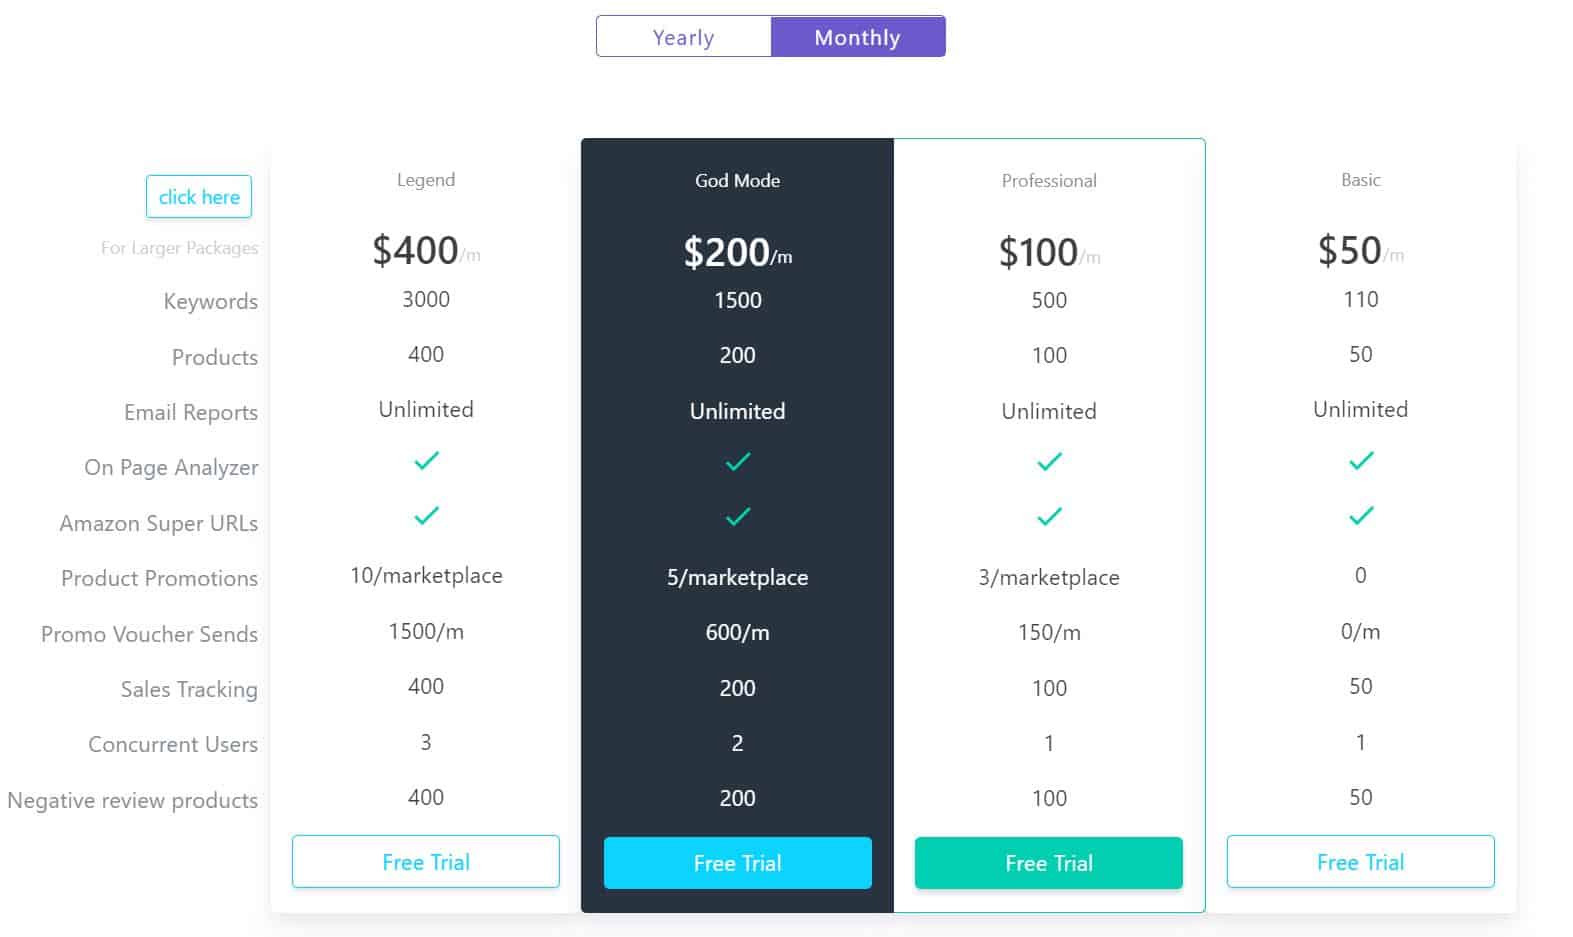Start a Free Trial of the Legend plan
Image resolution: width=1573 pixels, height=937 pixels.
[x=425, y=861]
